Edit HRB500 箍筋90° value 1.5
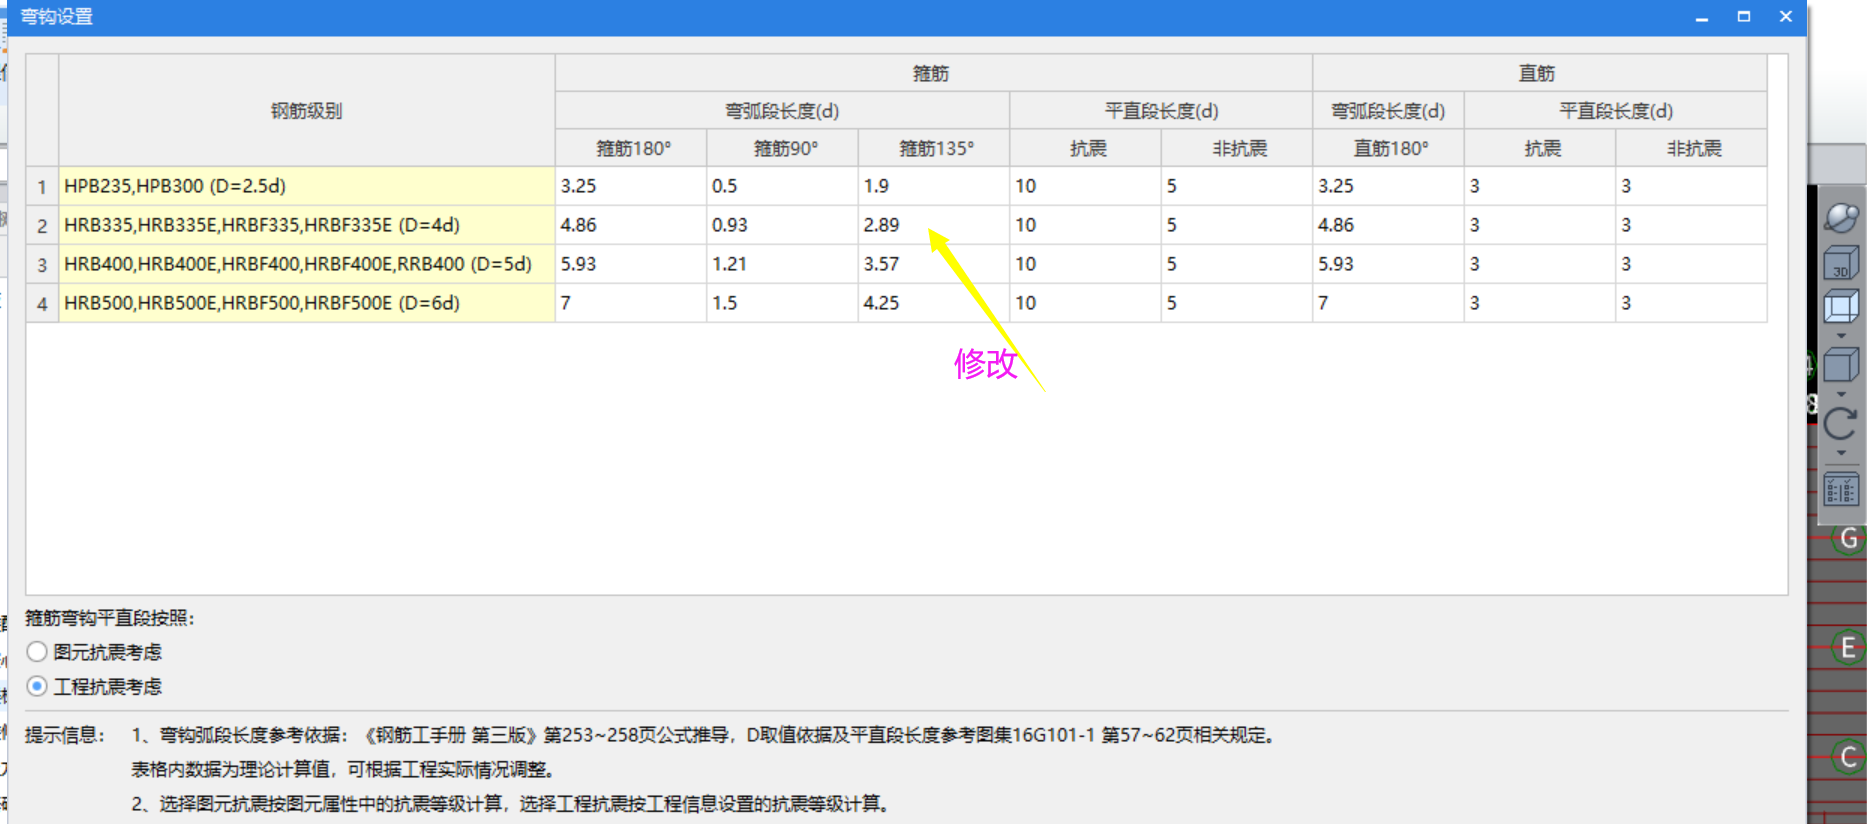Viewport: 1867px width, 824px height. [783, 303]
